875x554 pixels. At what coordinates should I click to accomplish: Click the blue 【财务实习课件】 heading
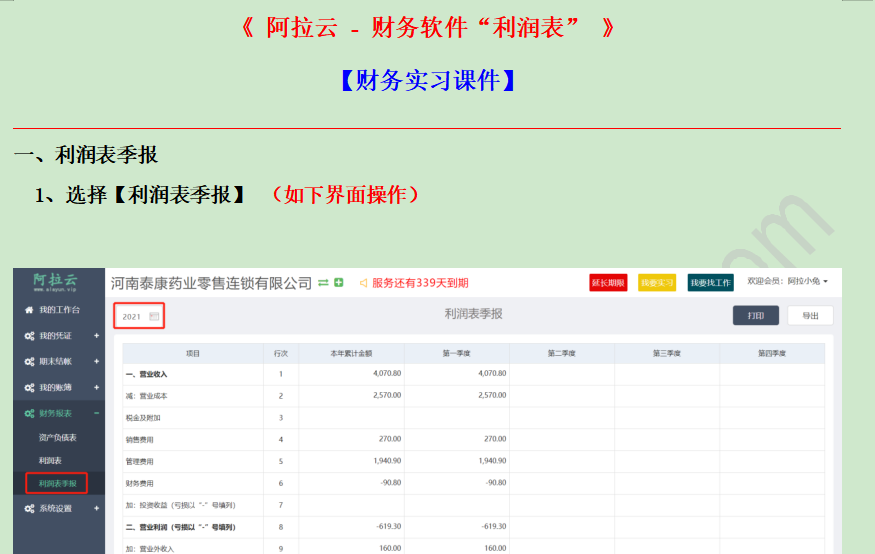click(x=428, y=80)
